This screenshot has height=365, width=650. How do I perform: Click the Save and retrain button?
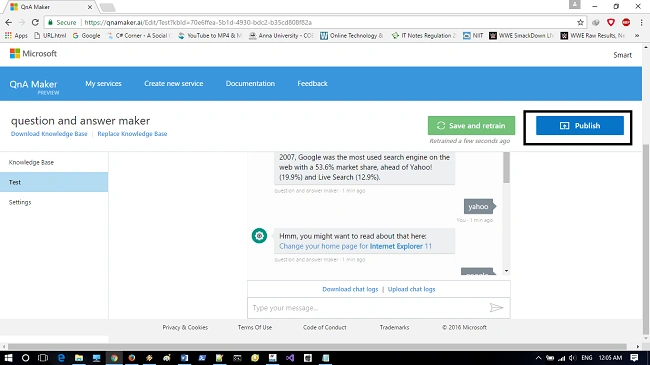pyautogui.click(x=471, y=125)
